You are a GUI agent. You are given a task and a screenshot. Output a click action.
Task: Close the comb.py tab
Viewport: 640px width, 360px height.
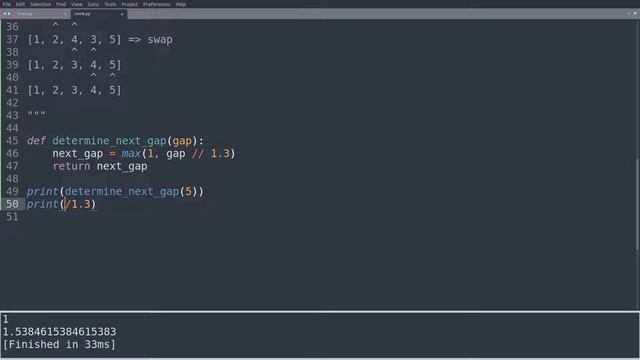point(122,14)
